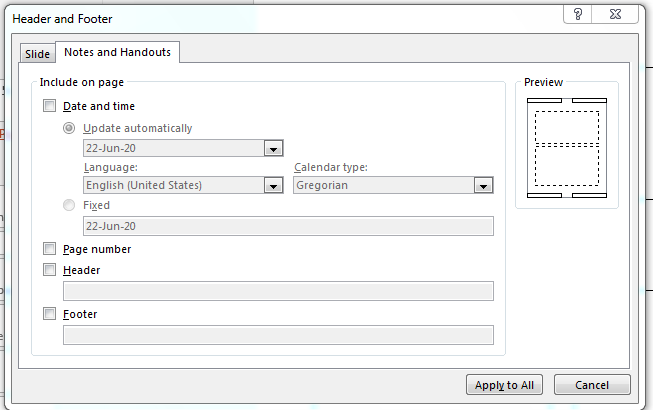The width and height of the screenshot is (653, 410).
Task: Tick the Footer checkbox
Action: click(x=49, y=313)
